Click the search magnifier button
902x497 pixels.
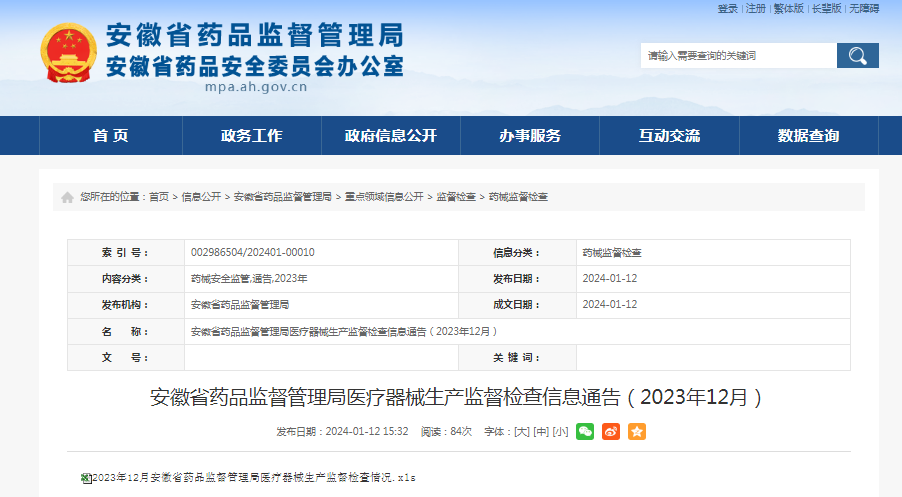click(x=858, y=55)
